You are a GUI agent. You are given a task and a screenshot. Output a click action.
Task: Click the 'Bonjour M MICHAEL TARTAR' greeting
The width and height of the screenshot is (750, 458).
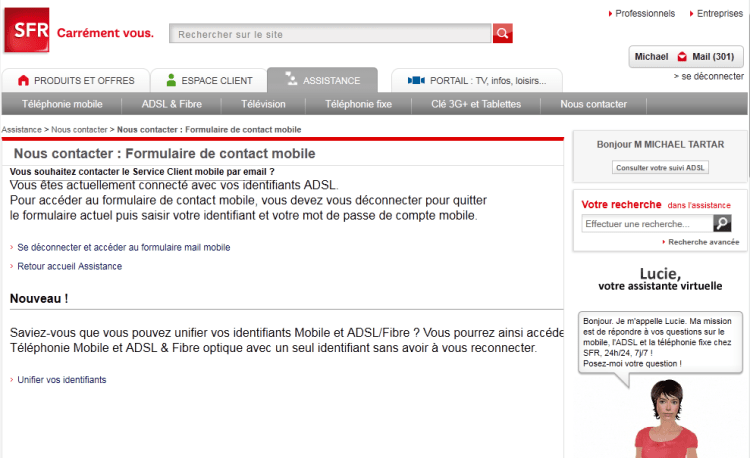click(660, 144)
